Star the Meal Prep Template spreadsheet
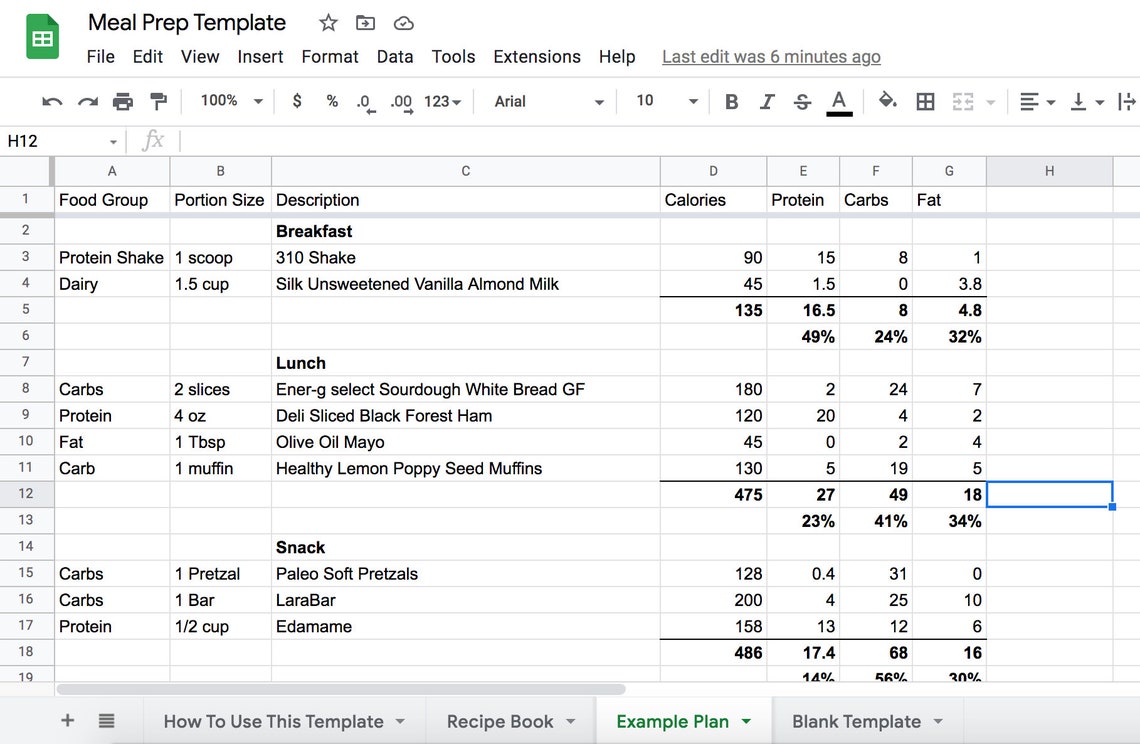The height and width of the screenshot is (744, 1140). [x=328, y=22]
